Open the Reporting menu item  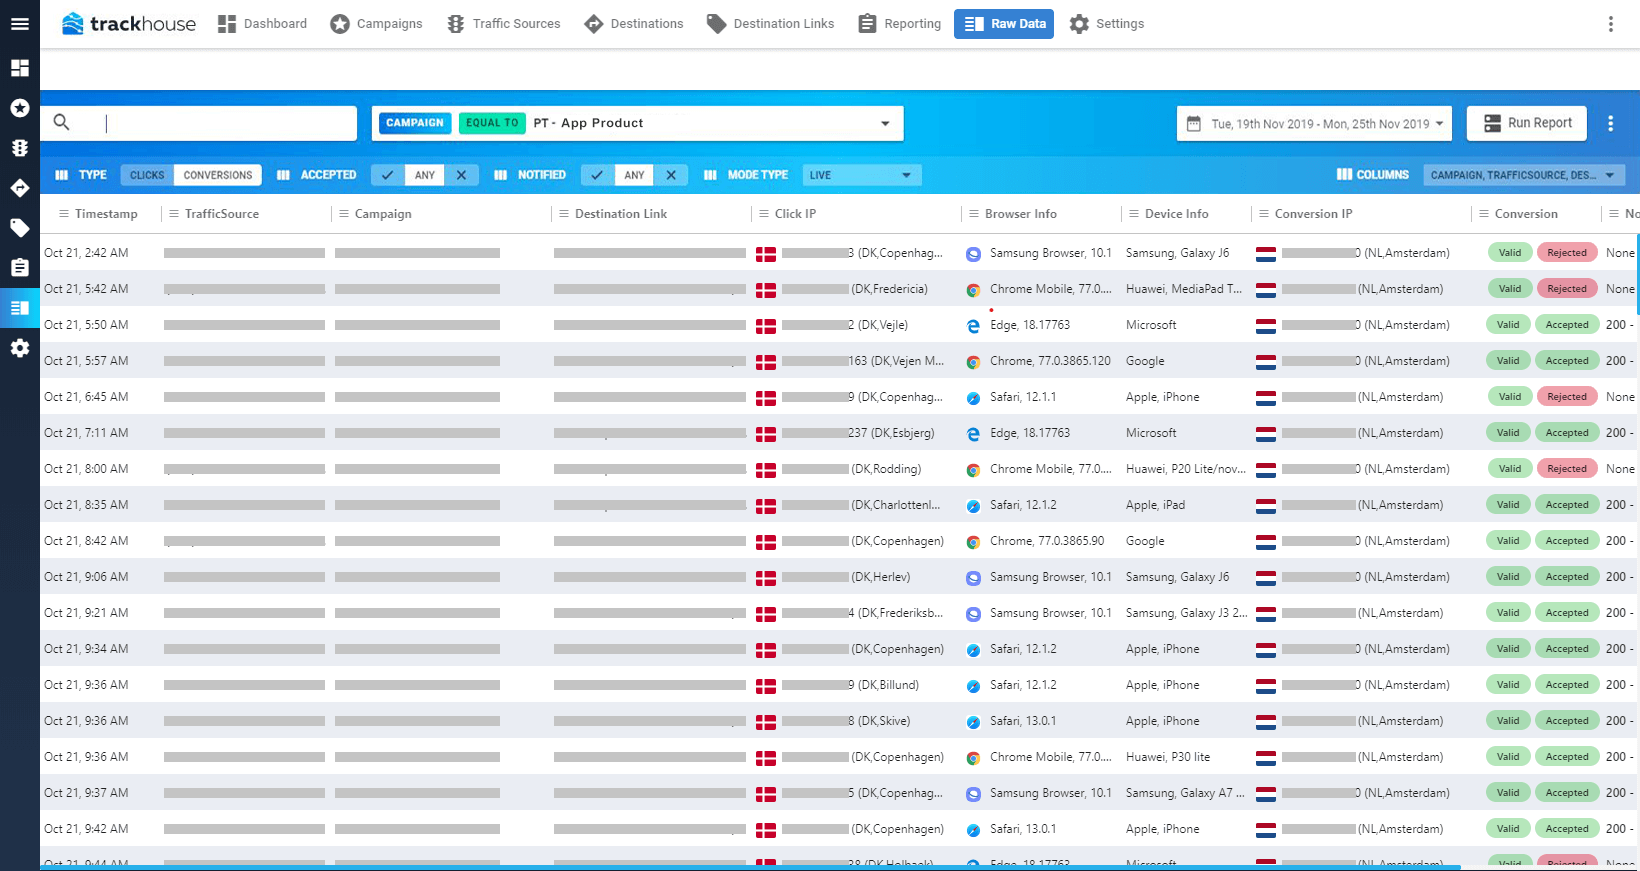point(900,24)
